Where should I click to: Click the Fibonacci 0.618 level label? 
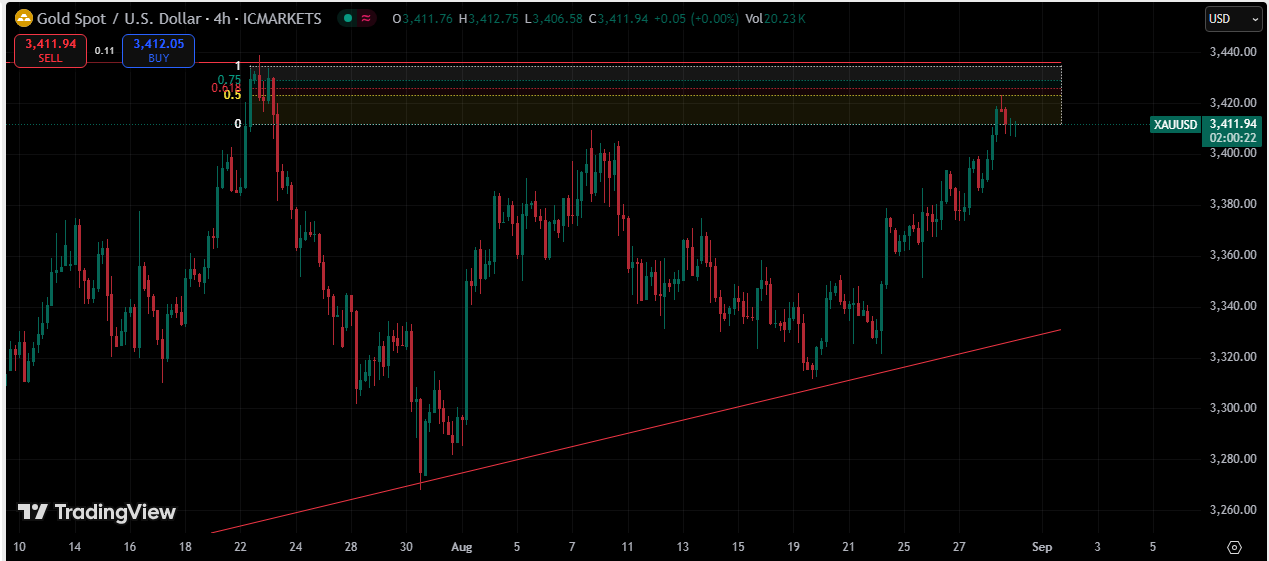point(226,88)
